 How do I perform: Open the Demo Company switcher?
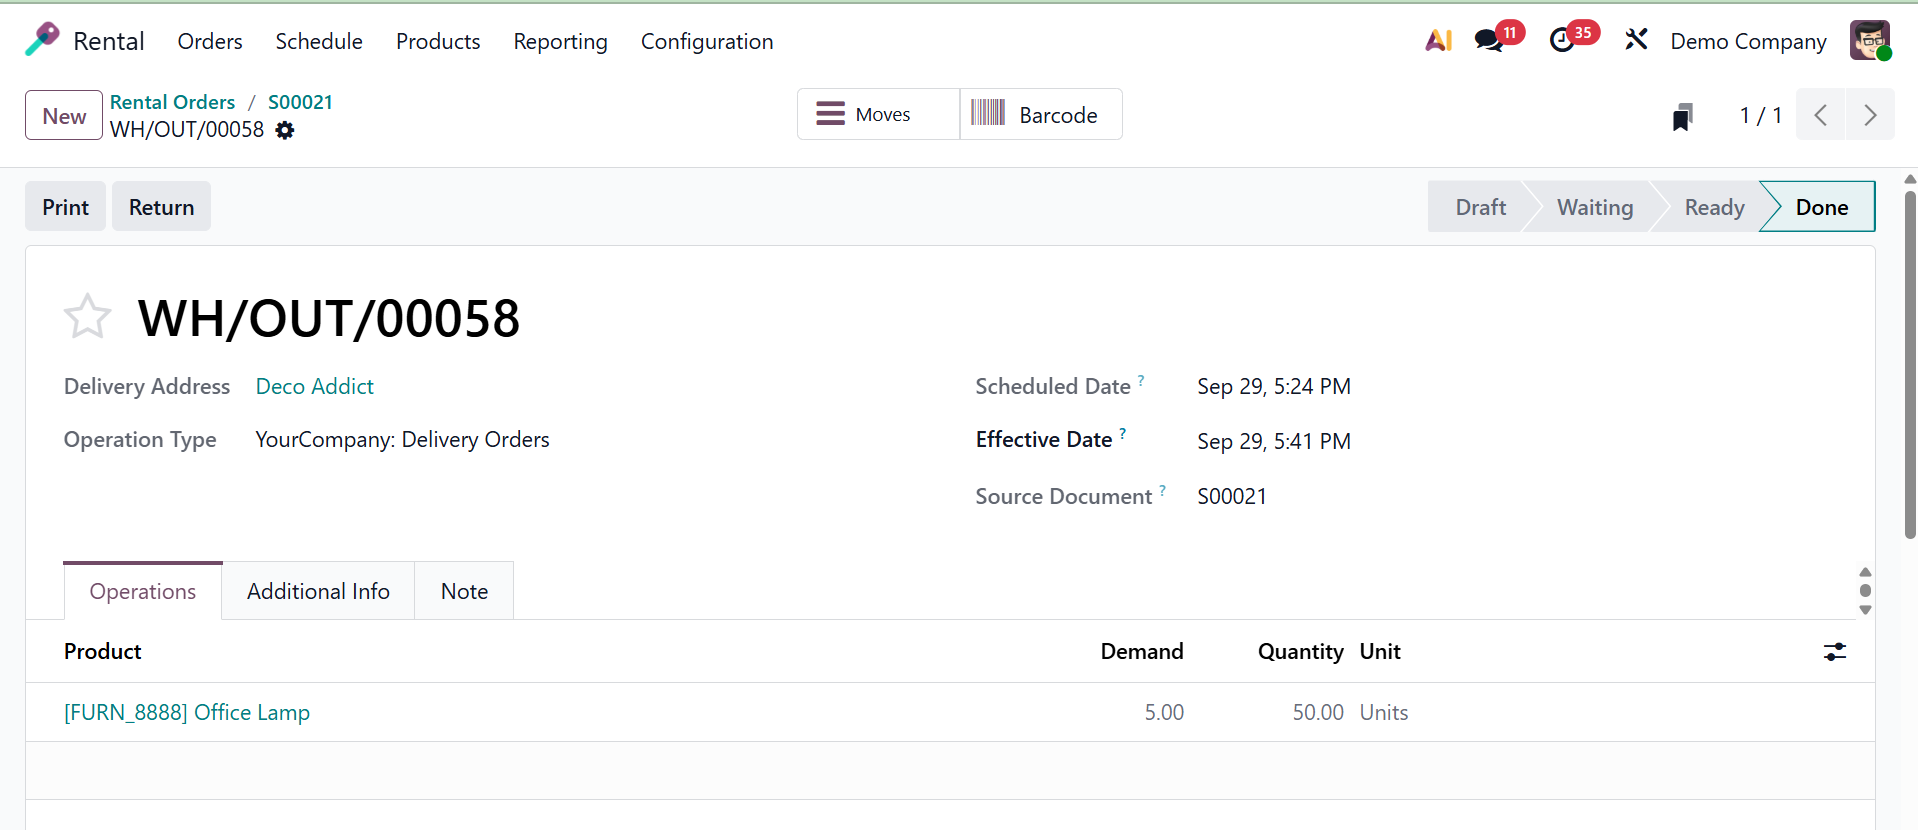[1748, 41]
